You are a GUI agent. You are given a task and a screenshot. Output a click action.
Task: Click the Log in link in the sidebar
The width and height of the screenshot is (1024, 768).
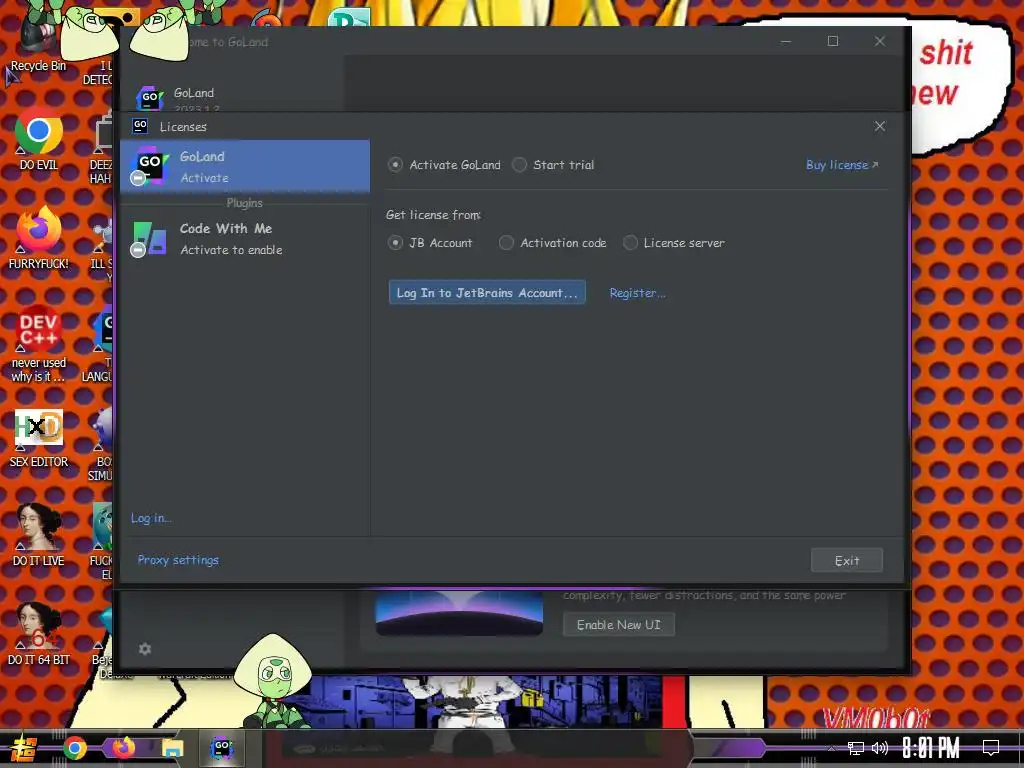pos(151,518)
